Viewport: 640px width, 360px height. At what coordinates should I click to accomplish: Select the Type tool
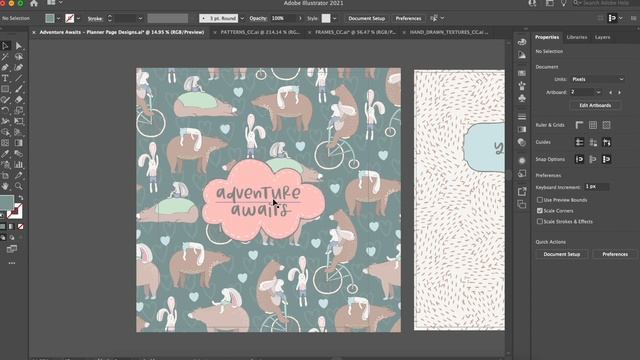[5, 78]
